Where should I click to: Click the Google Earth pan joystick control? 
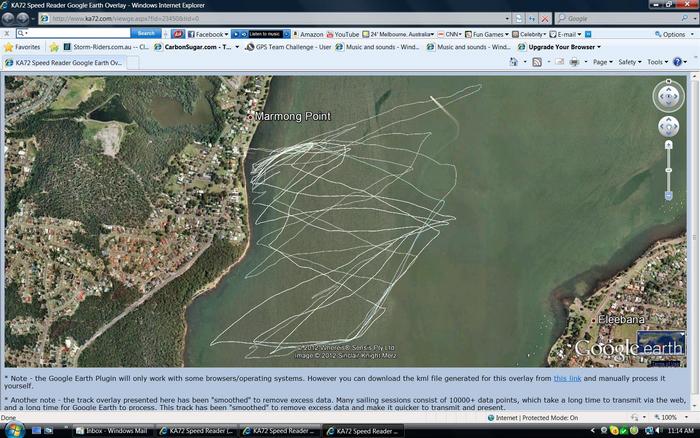pyautogui.click(x=668, y=126)
